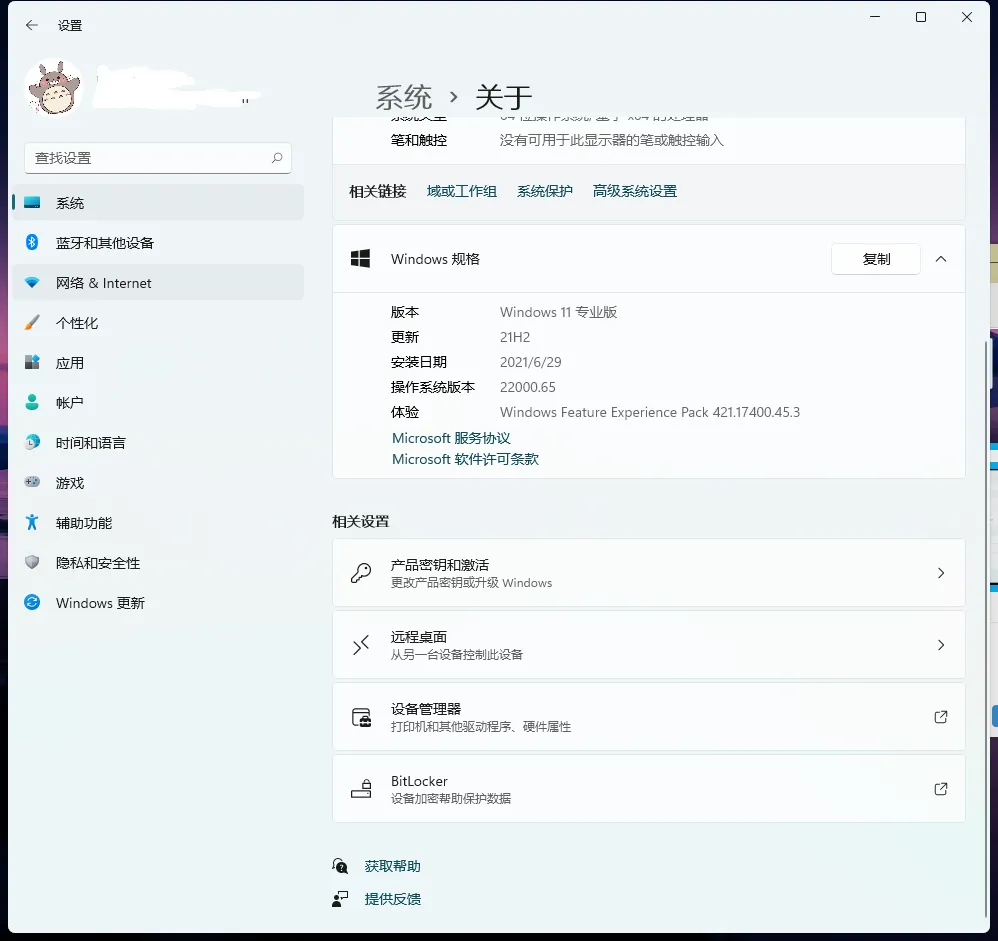Screen dimensions: 998x941
Task: Select the 个性化 paintbrush item
Action: (77, 323)
